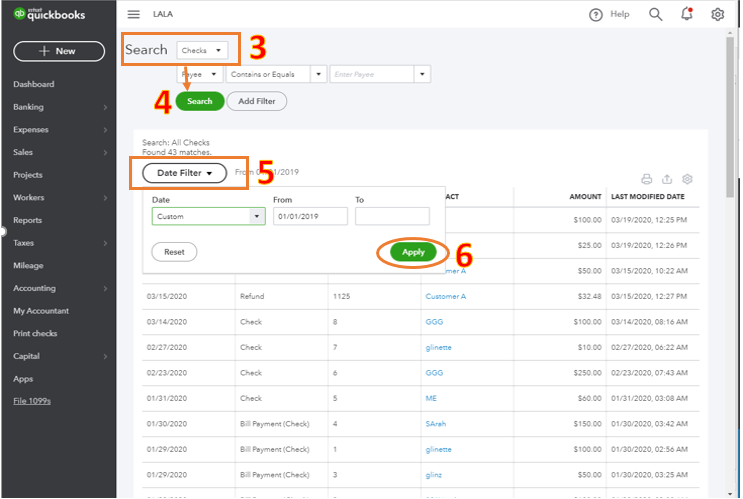This screenshot has height=499, width=743.
Task: Open the notifications bell
Action: [687, 14]
